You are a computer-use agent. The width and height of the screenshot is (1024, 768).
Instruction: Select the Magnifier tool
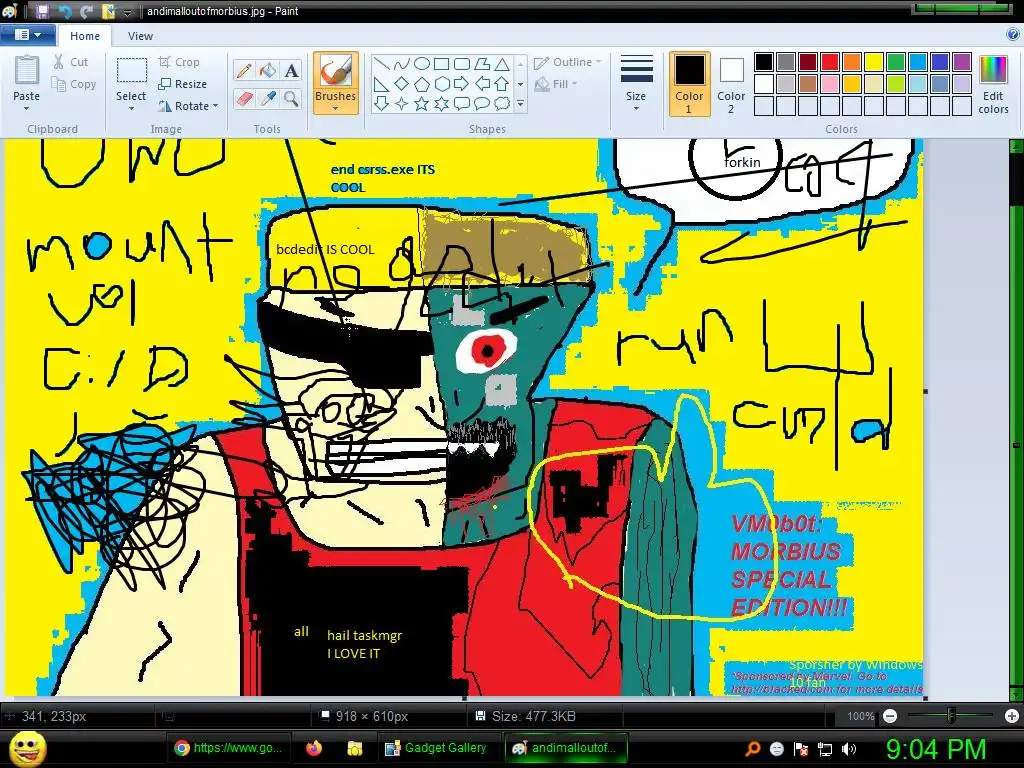[291, 99]
